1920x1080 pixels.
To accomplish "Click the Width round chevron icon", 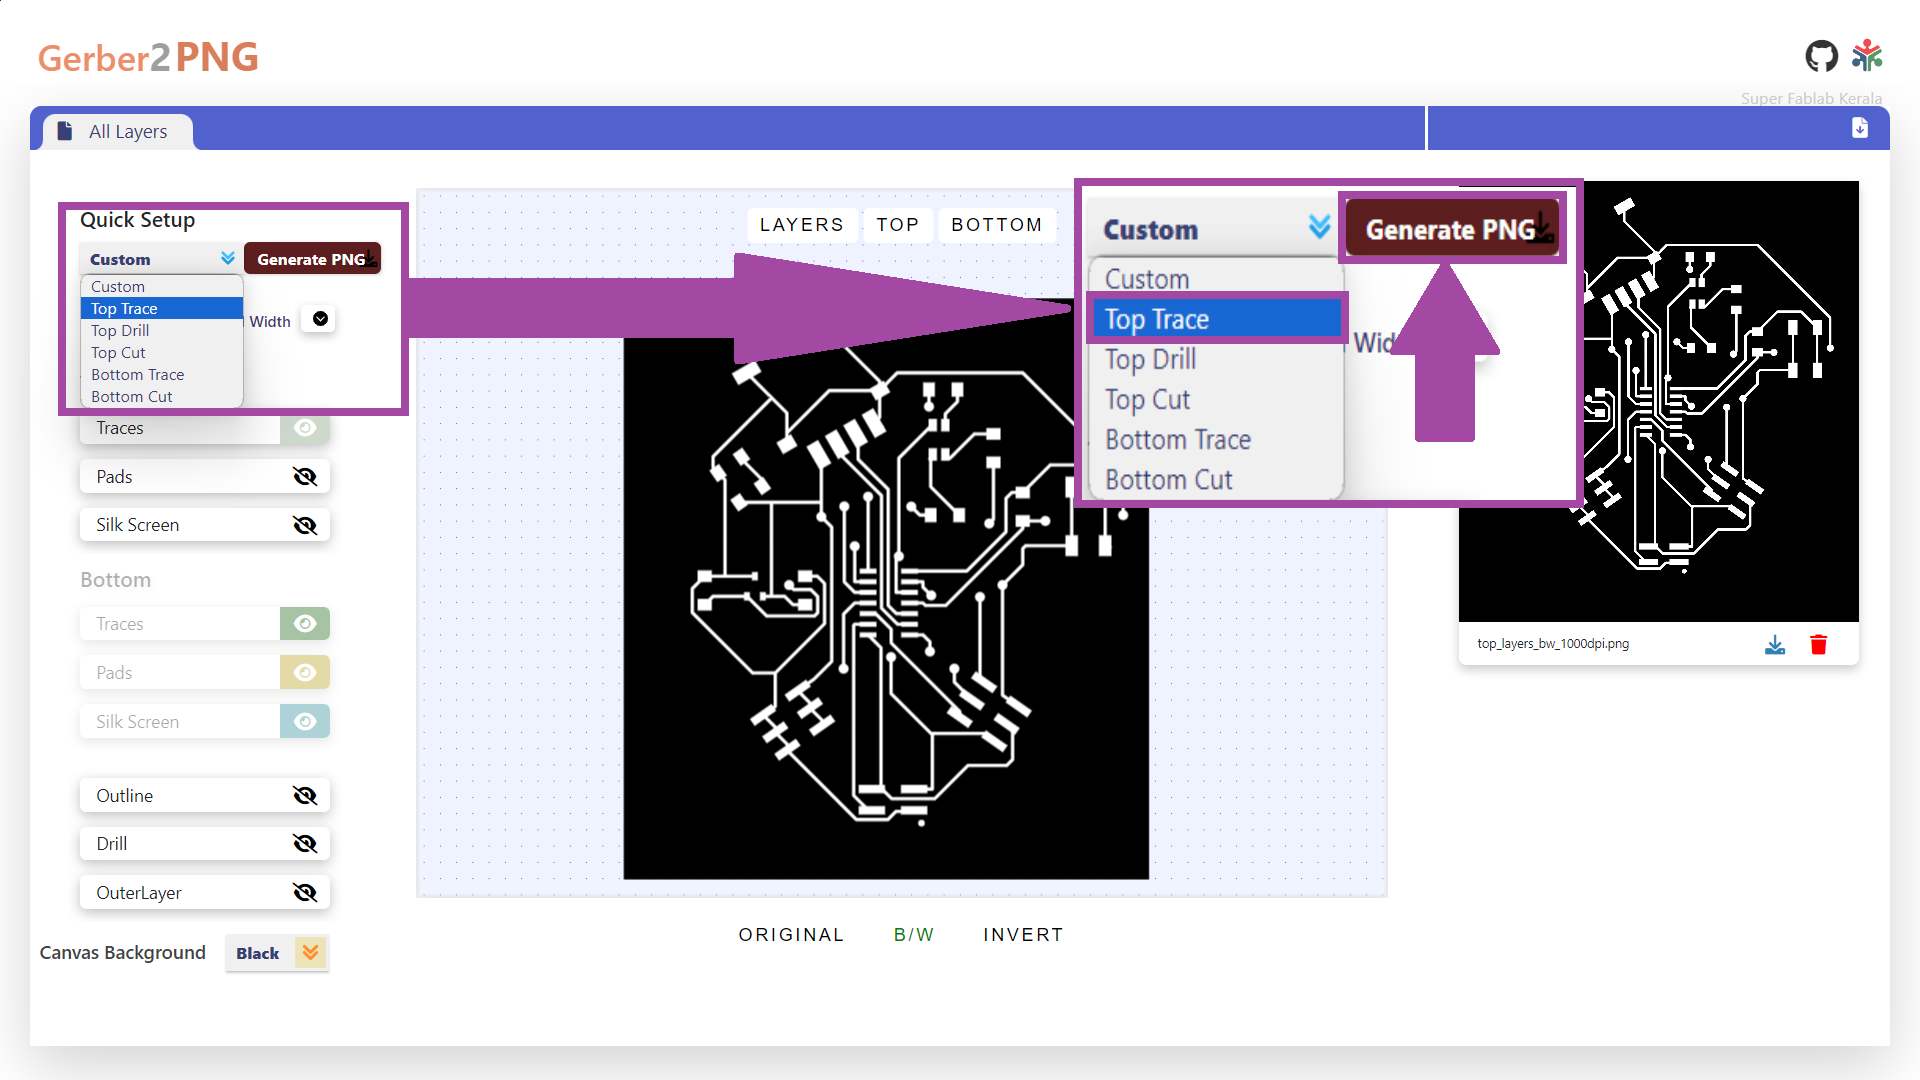I will click(x=320, y=319).
